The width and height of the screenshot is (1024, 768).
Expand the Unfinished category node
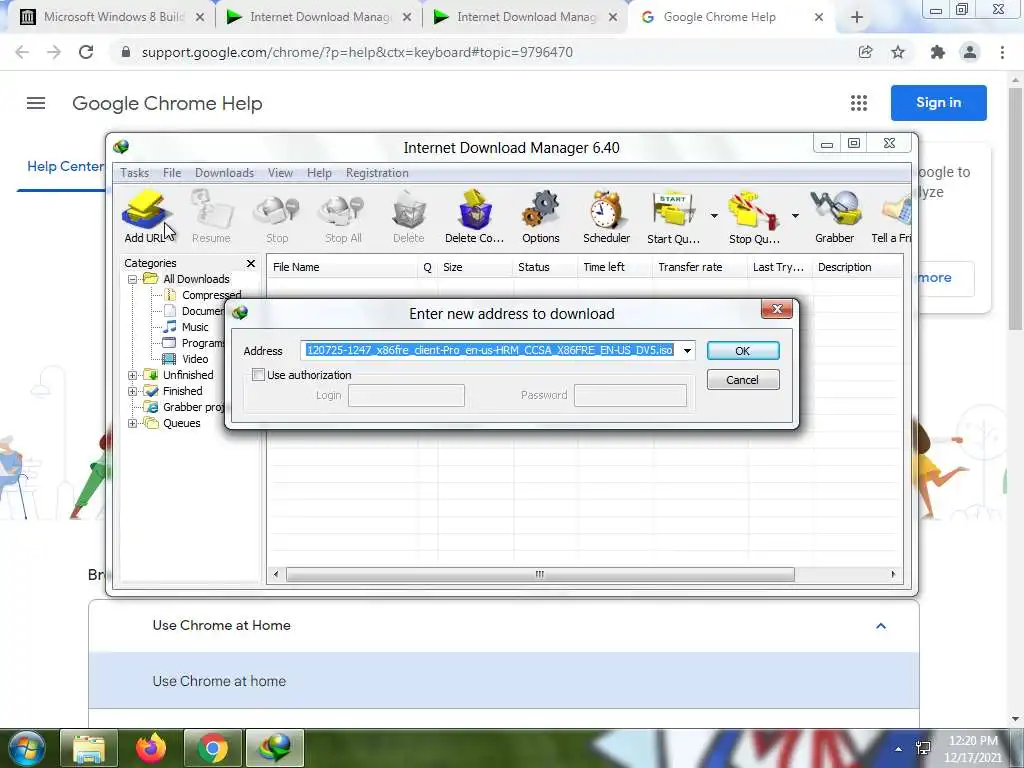pyautogui.click(x=132, y=375)
